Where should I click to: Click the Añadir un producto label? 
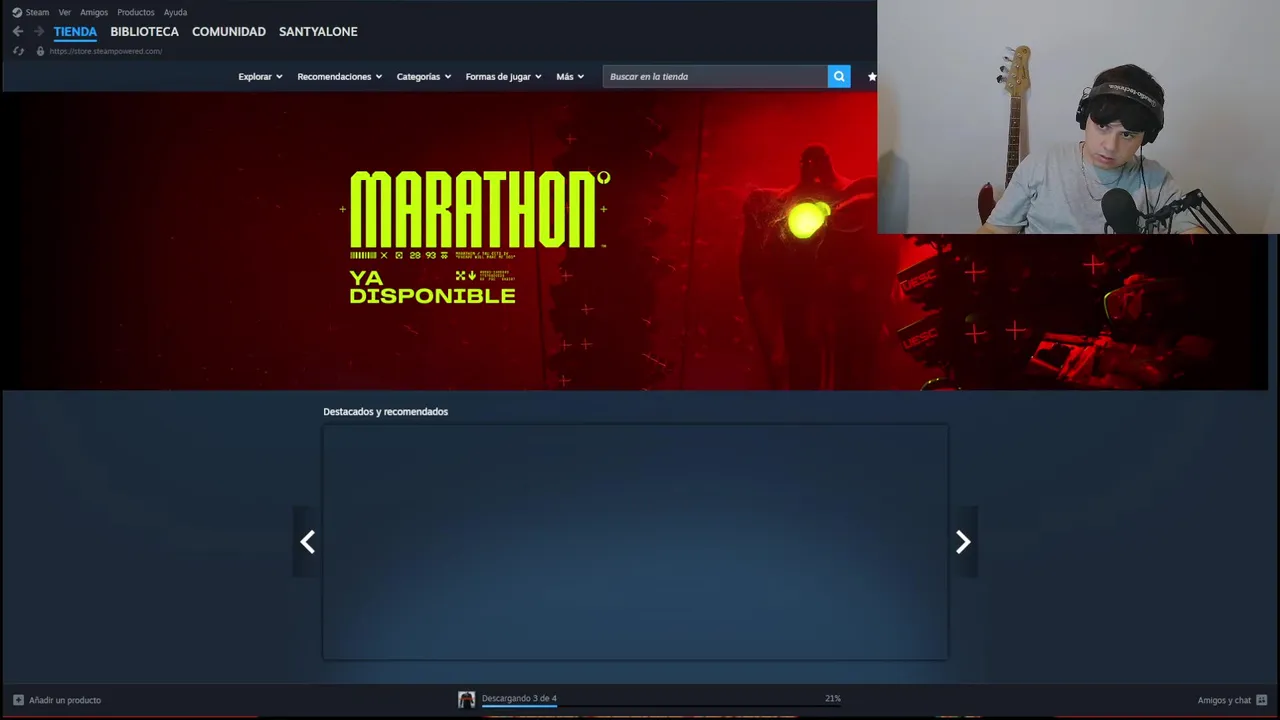tap(65, 700)
